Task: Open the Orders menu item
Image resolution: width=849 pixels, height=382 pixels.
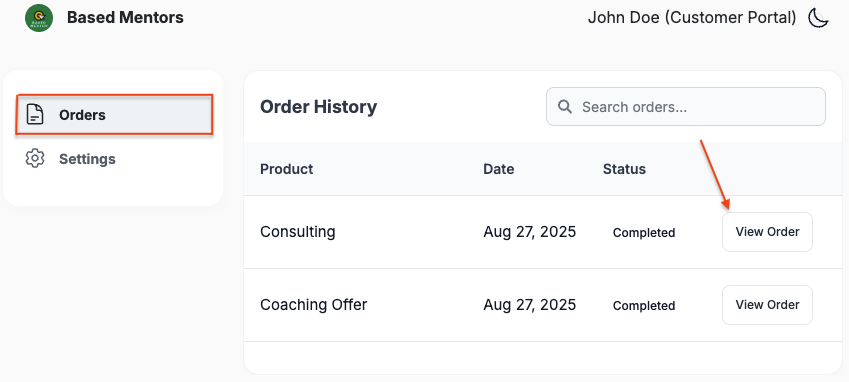Action: [x=114, y=115]
